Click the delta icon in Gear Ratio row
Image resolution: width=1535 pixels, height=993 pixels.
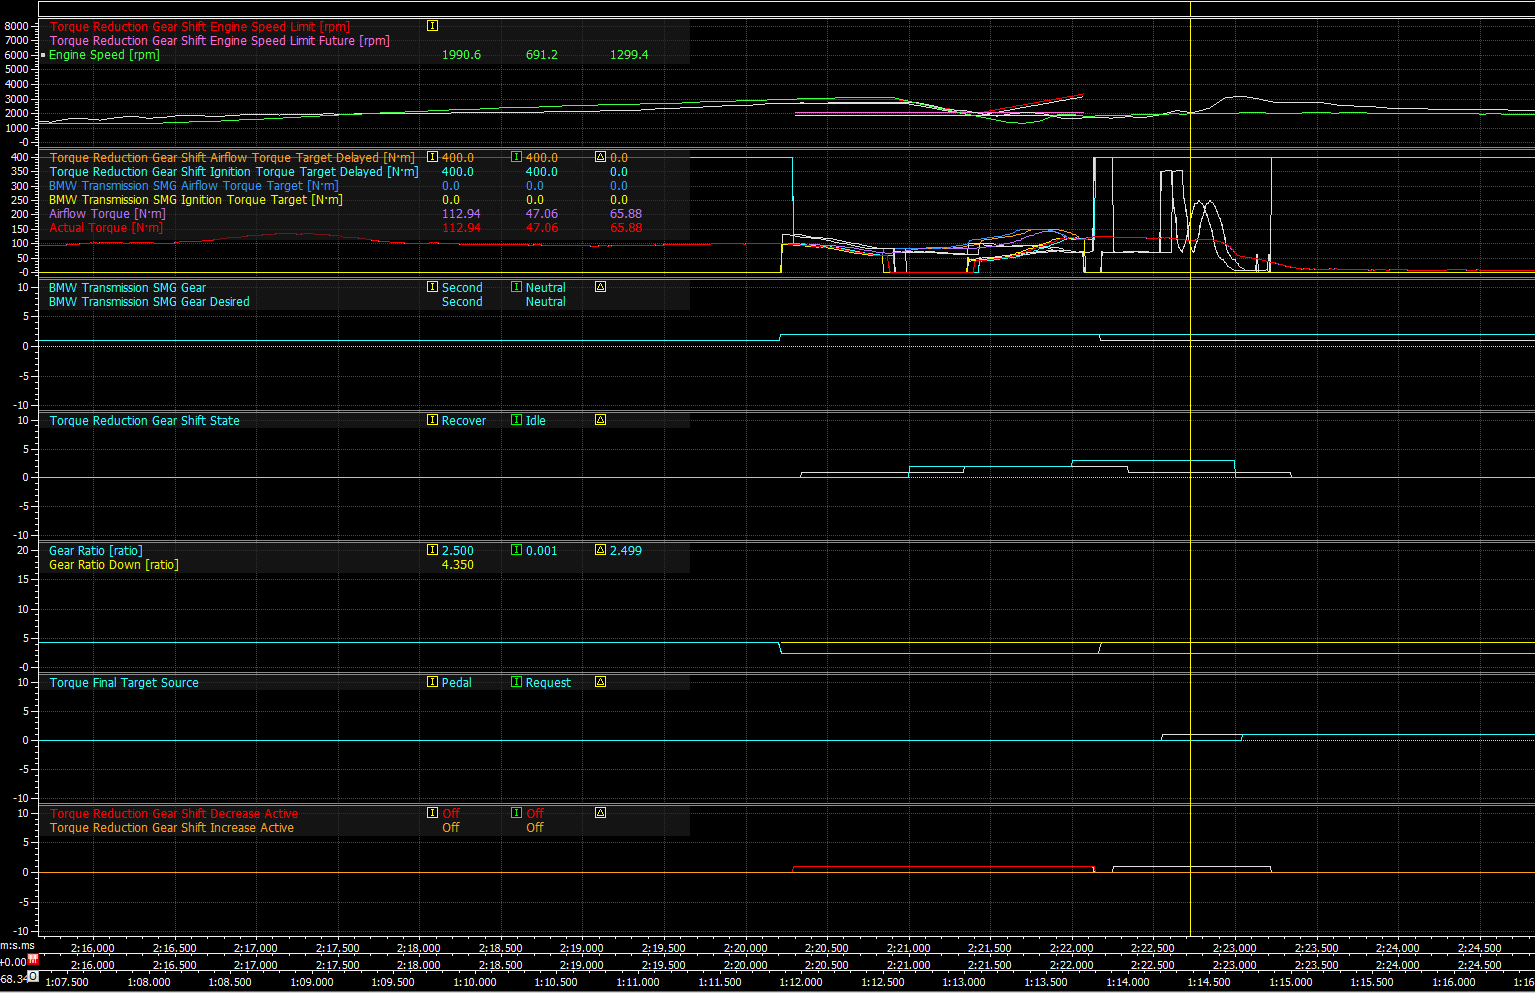(600, 550)
